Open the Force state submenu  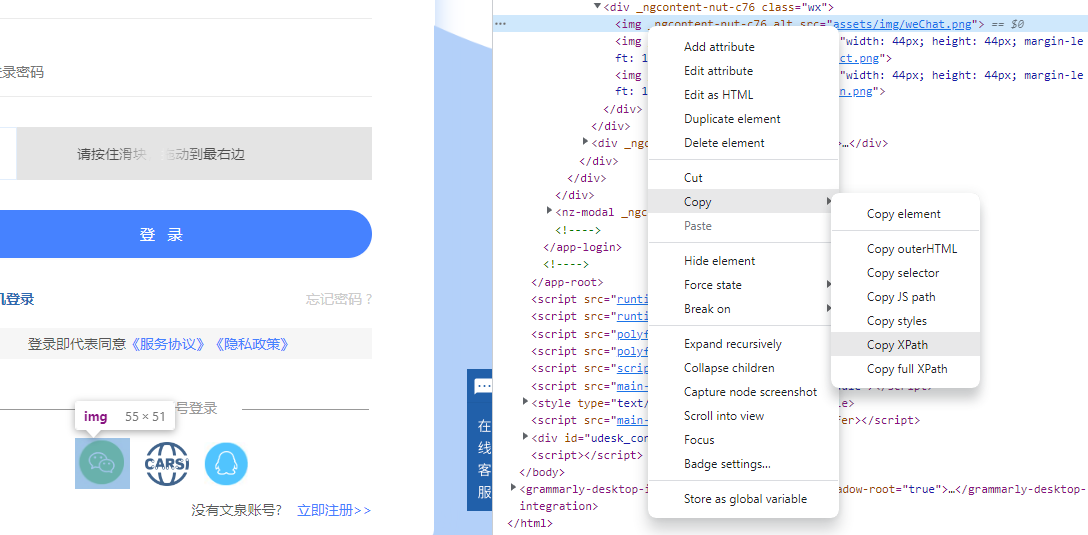click(x=743, y=285)
